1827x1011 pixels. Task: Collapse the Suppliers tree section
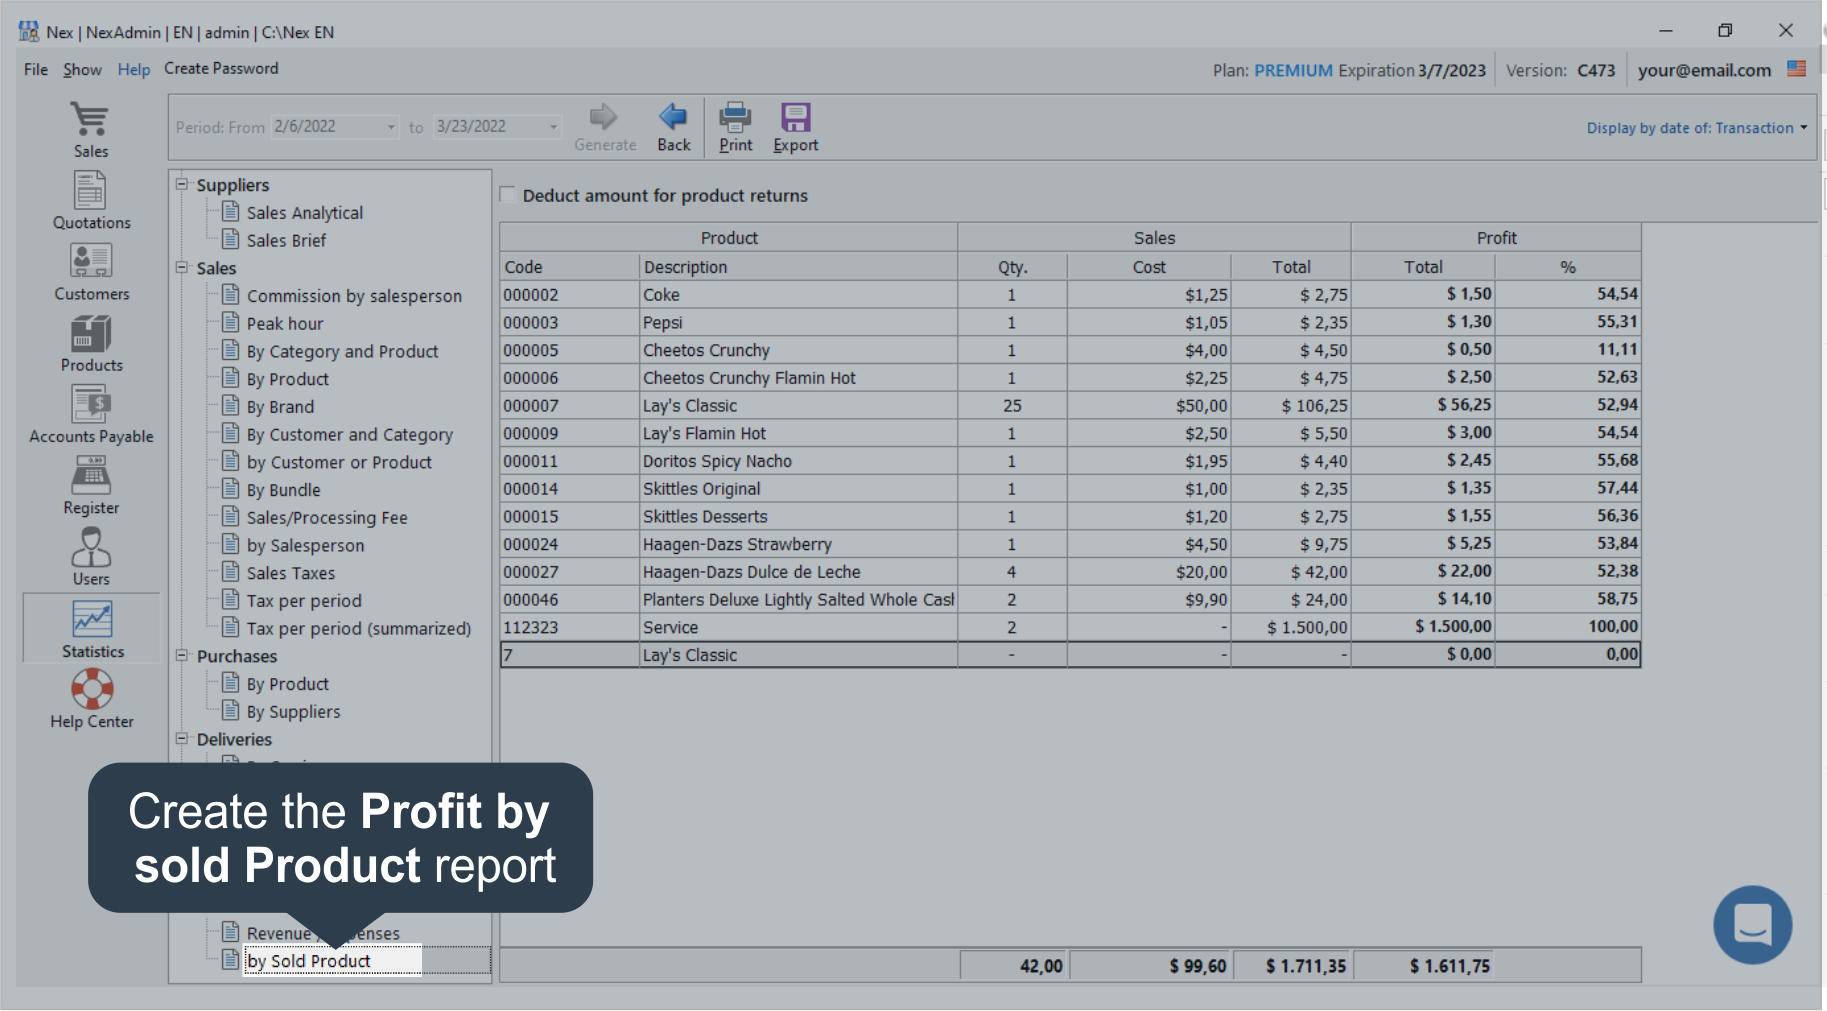(x=181, y=184)
